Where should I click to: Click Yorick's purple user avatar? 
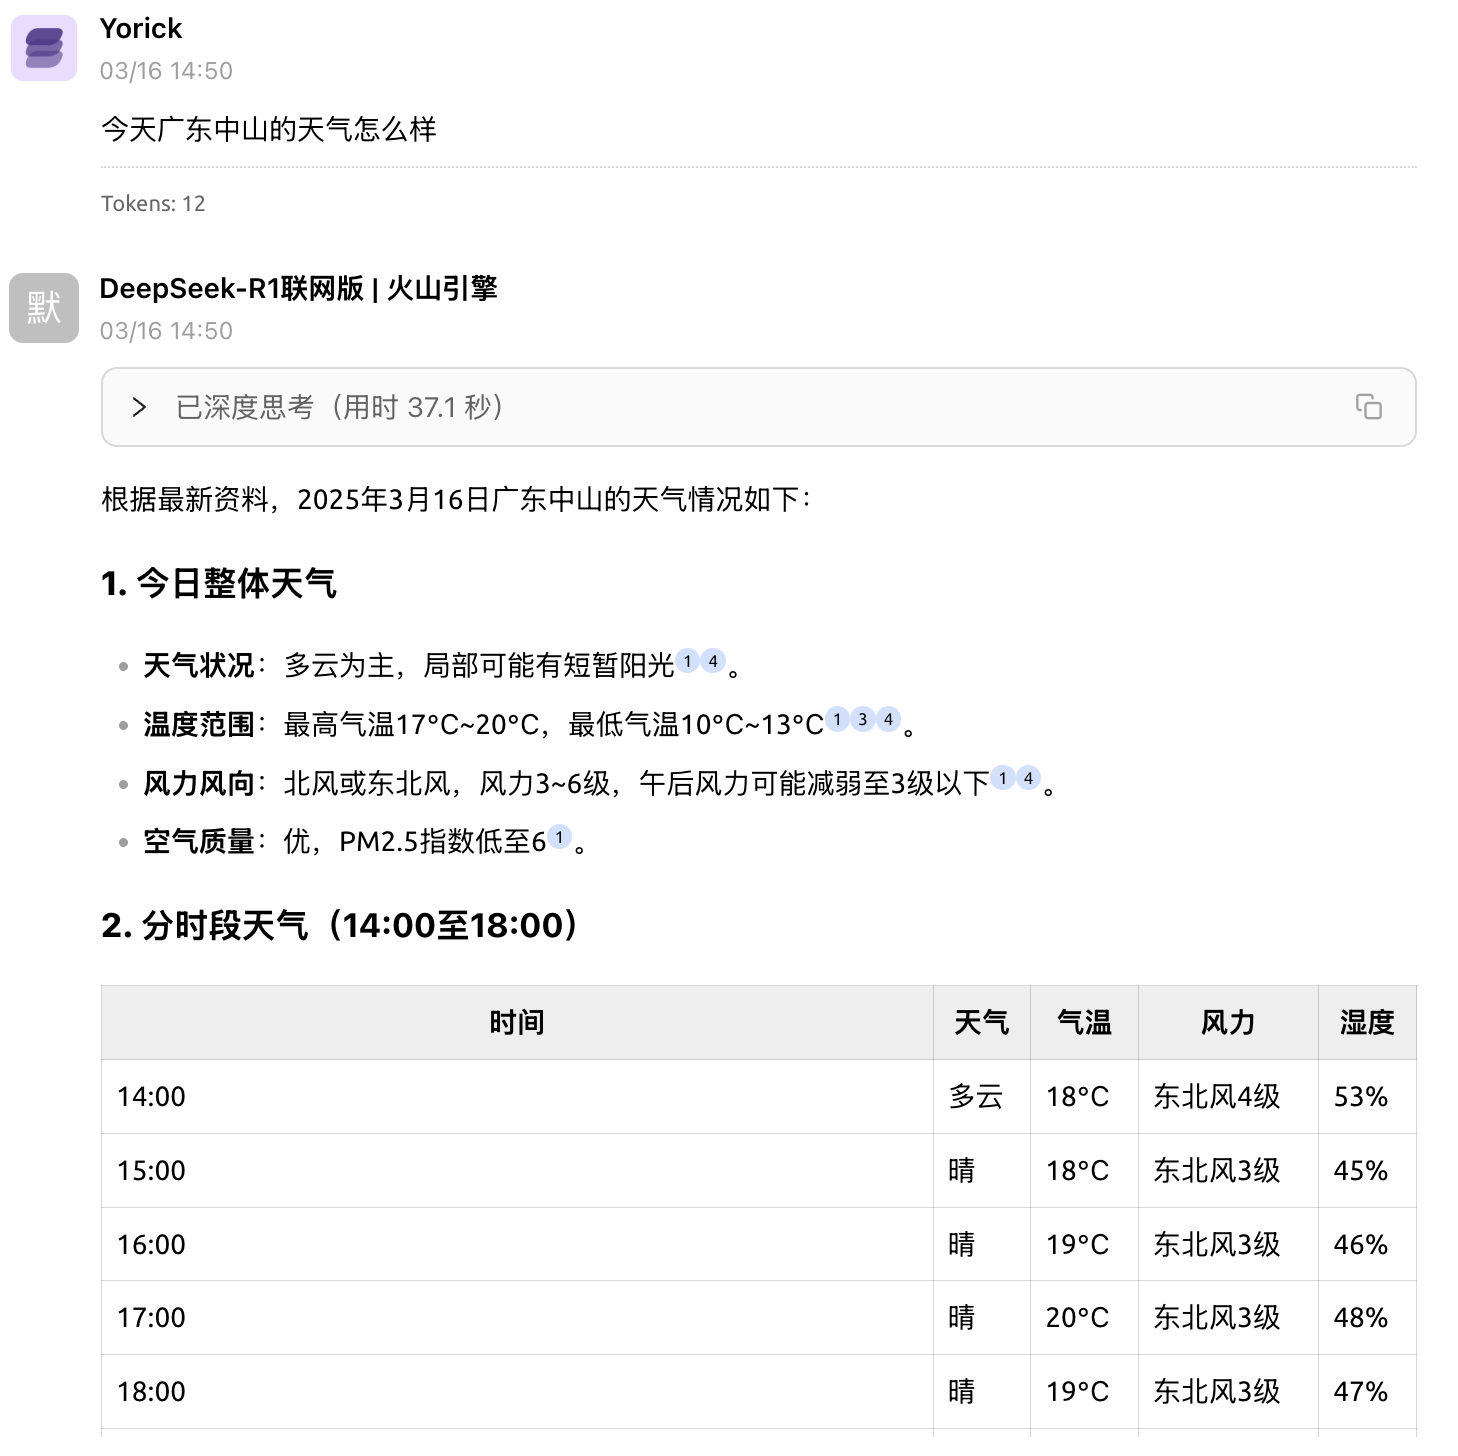[x=44, y=48]
